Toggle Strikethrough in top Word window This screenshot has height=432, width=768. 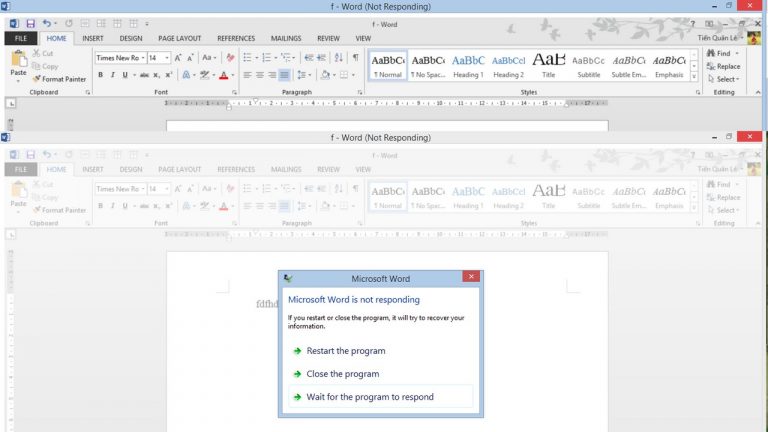(x=144, y=75)
